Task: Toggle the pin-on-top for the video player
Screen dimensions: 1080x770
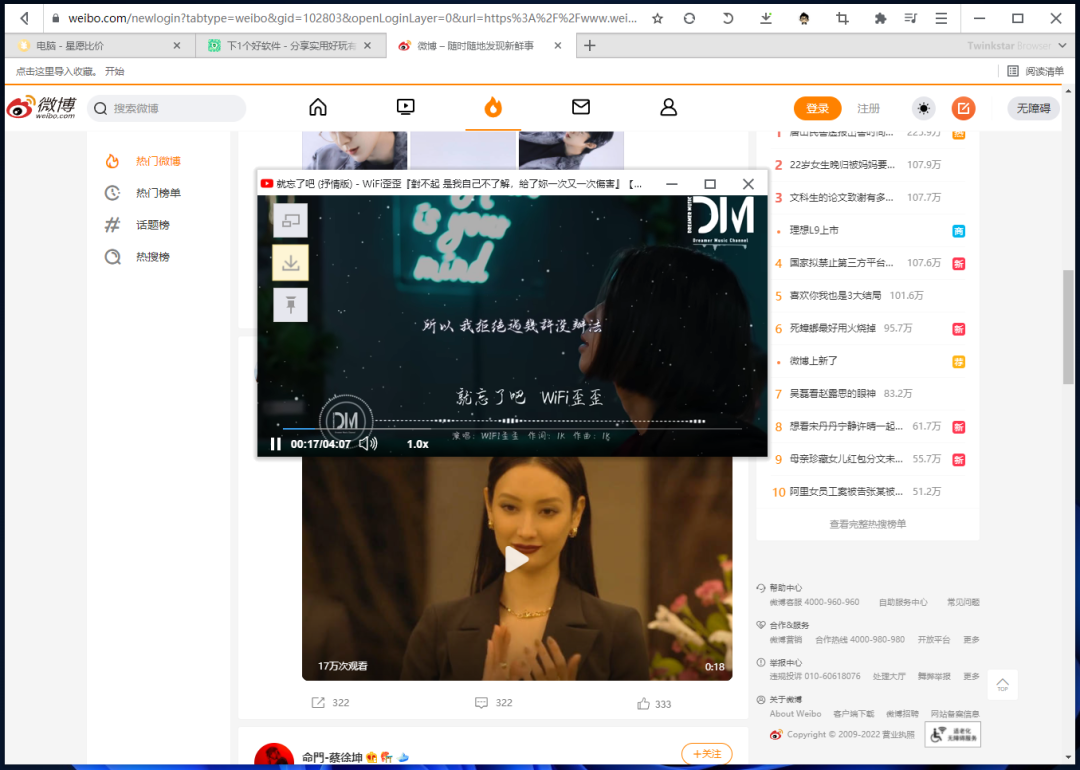Action: 290,305
